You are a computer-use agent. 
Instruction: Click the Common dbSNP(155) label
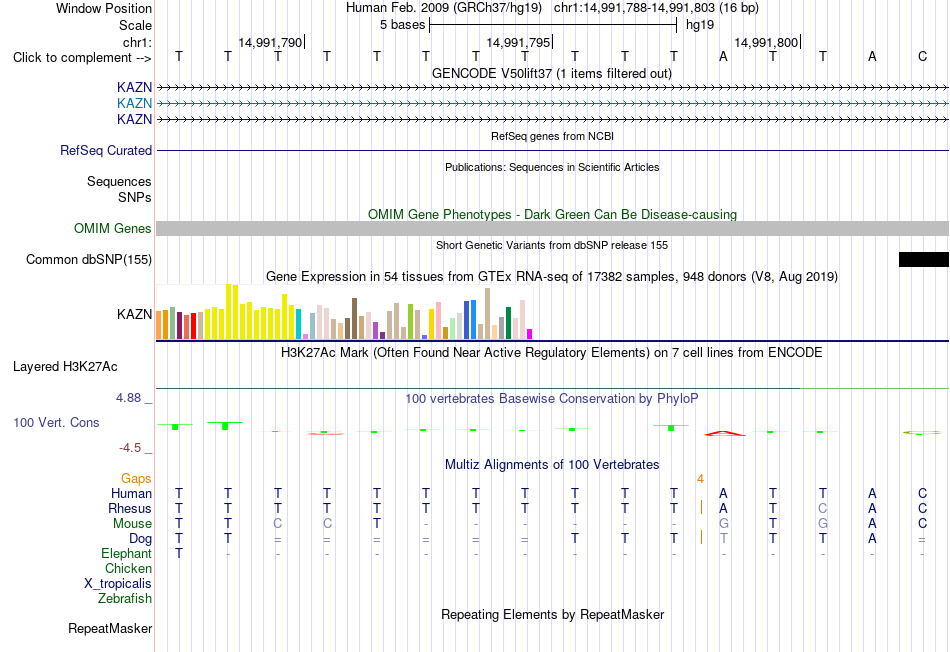coord(89,259)
